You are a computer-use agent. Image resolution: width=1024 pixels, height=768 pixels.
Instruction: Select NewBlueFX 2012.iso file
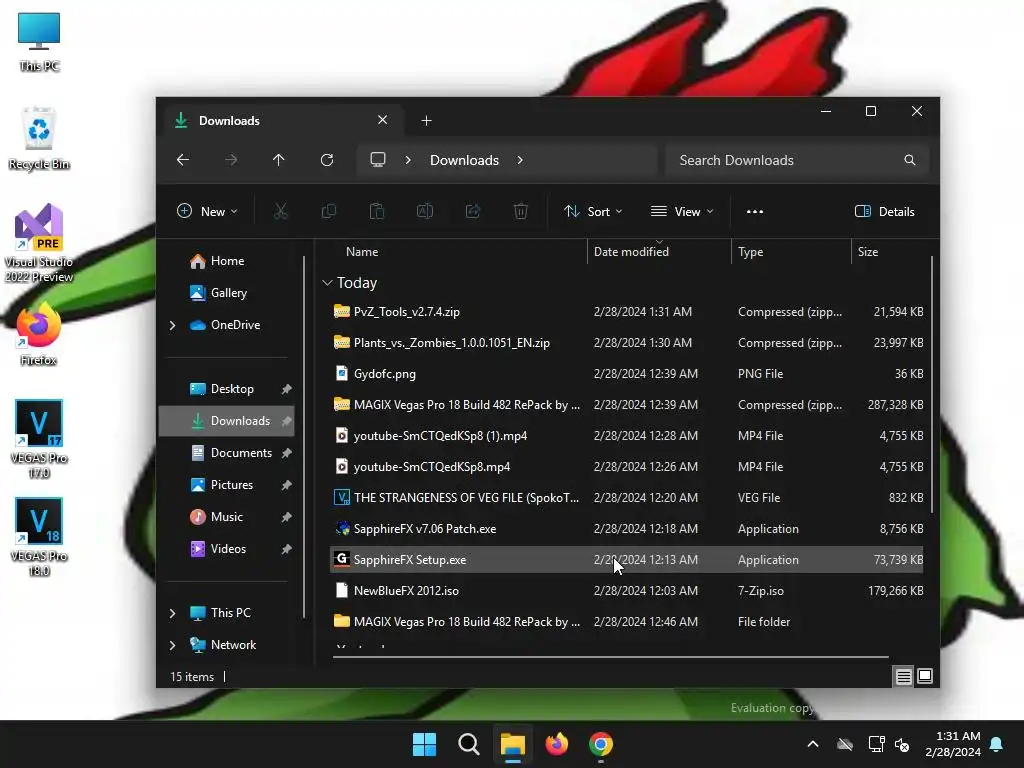click(627, 591)
